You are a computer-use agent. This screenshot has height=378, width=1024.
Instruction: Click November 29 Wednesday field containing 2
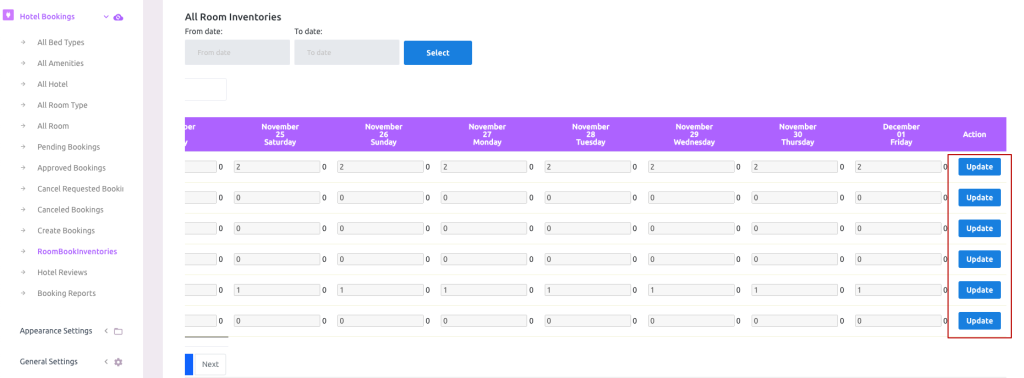(691, 167)
